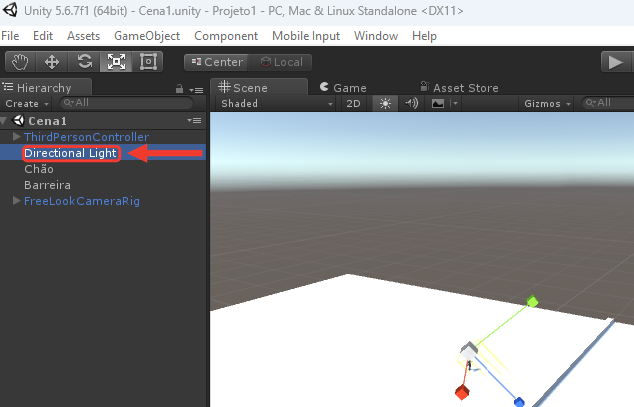Select ThirdPersonController in Hierarchy

click(x=86, y=137)
